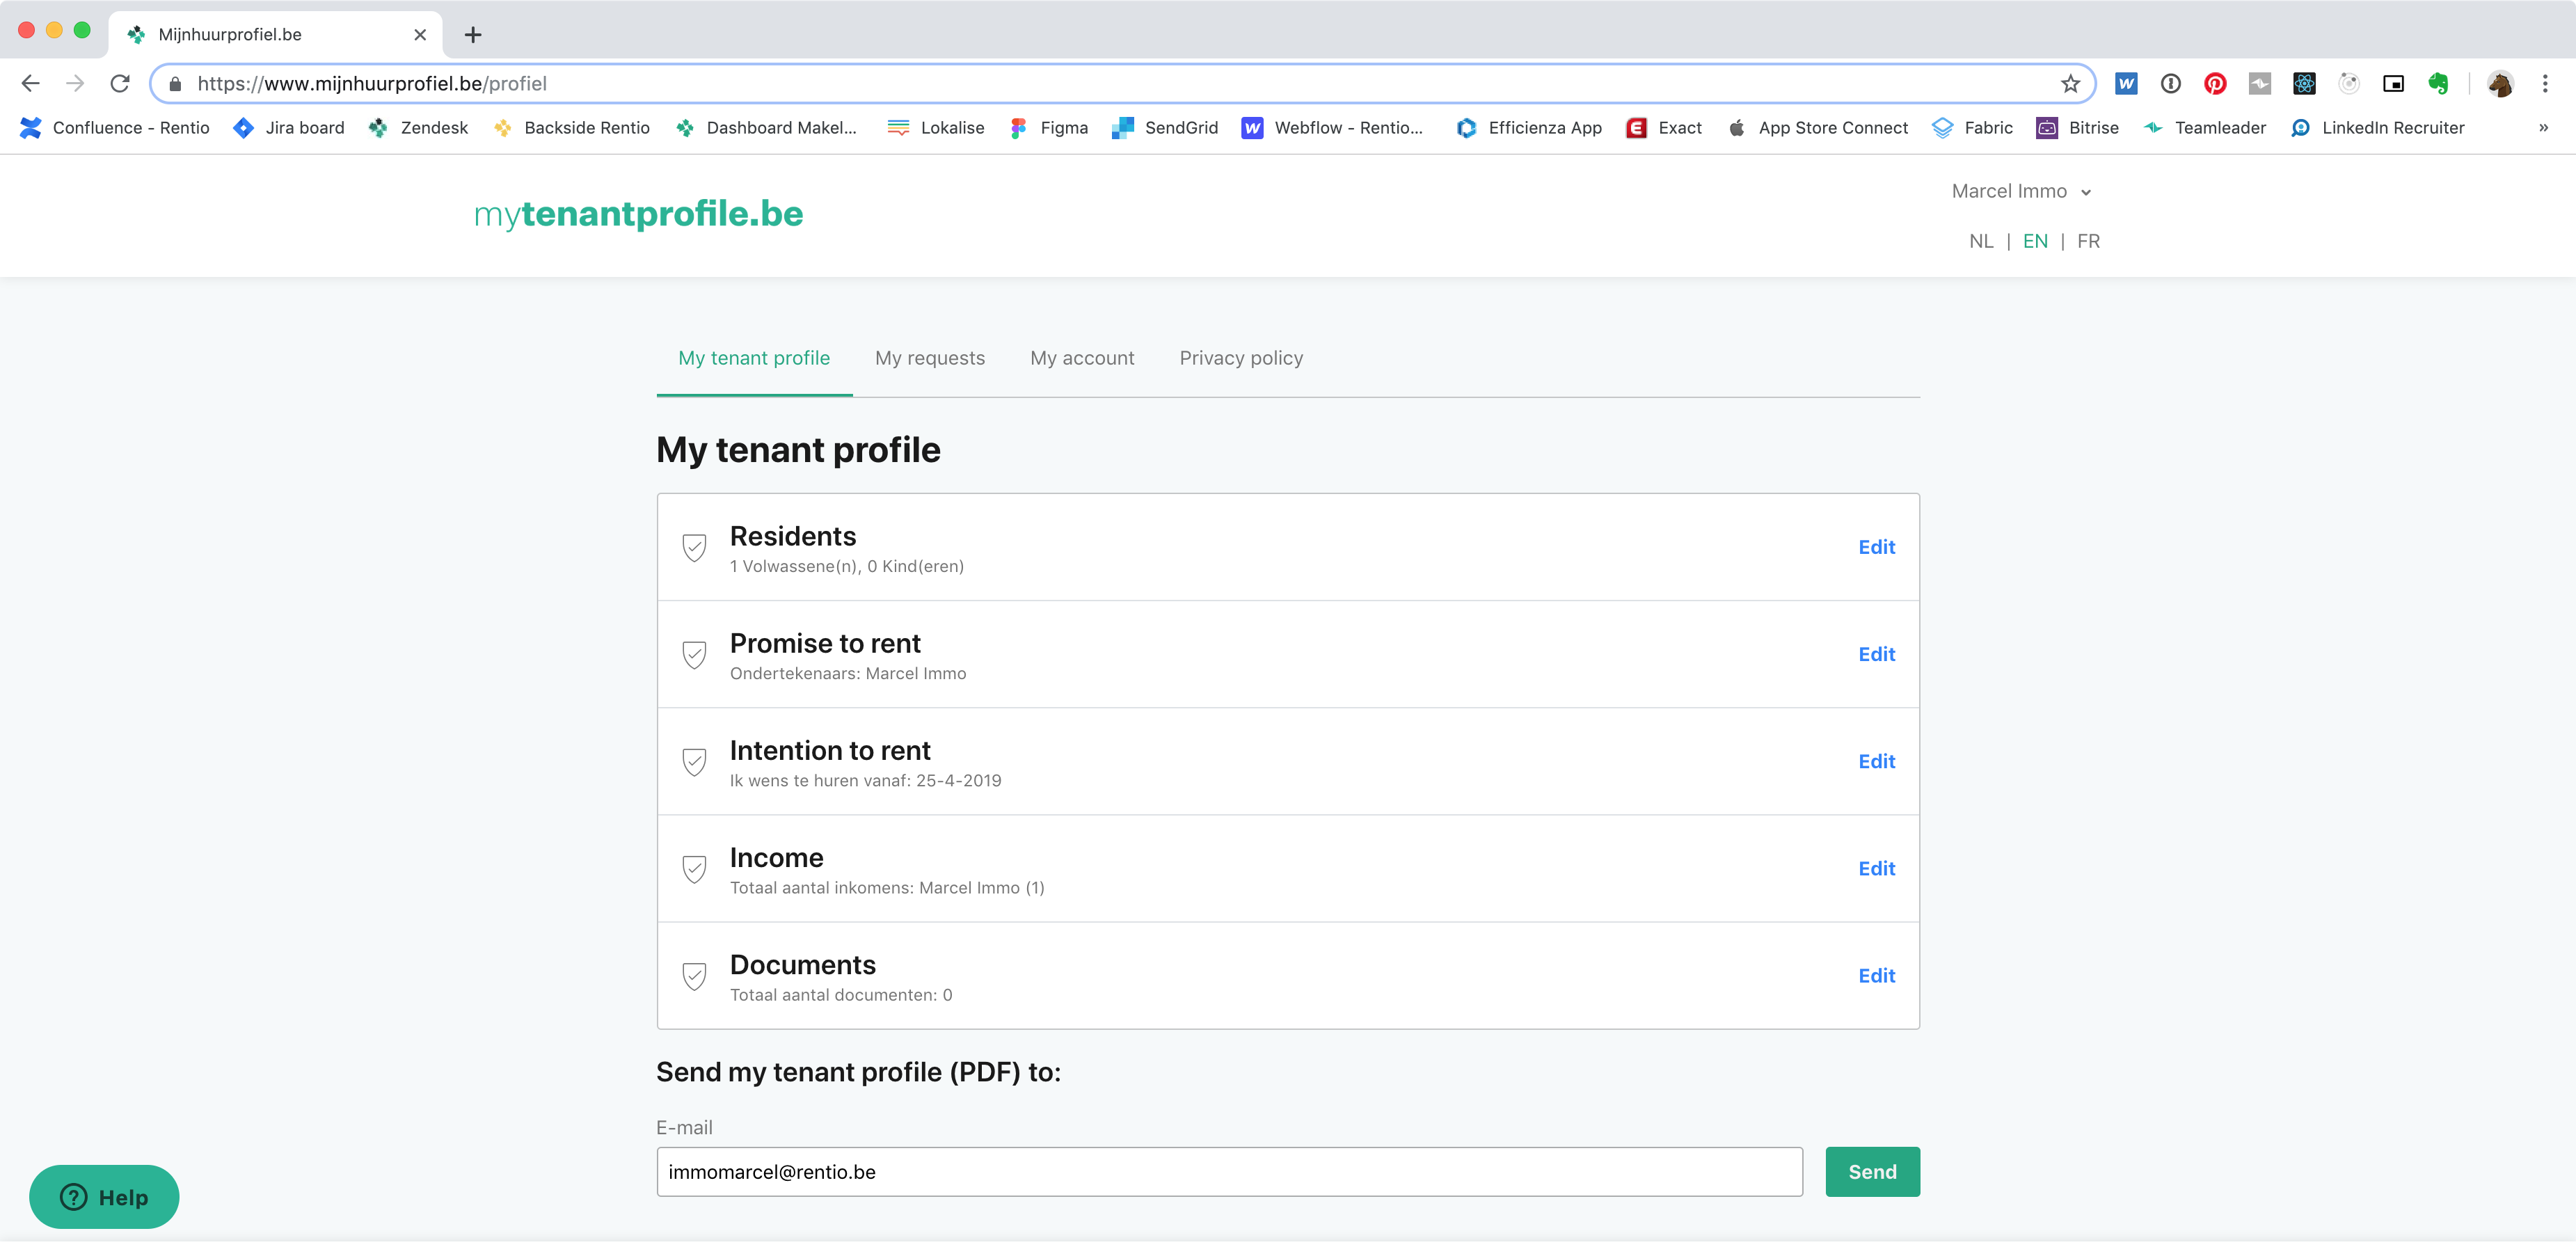Open the Chrome three-dot menu
The width and height of the screenshot is (2576, 1247).
pyautogui.click(x=2545, y=84)
